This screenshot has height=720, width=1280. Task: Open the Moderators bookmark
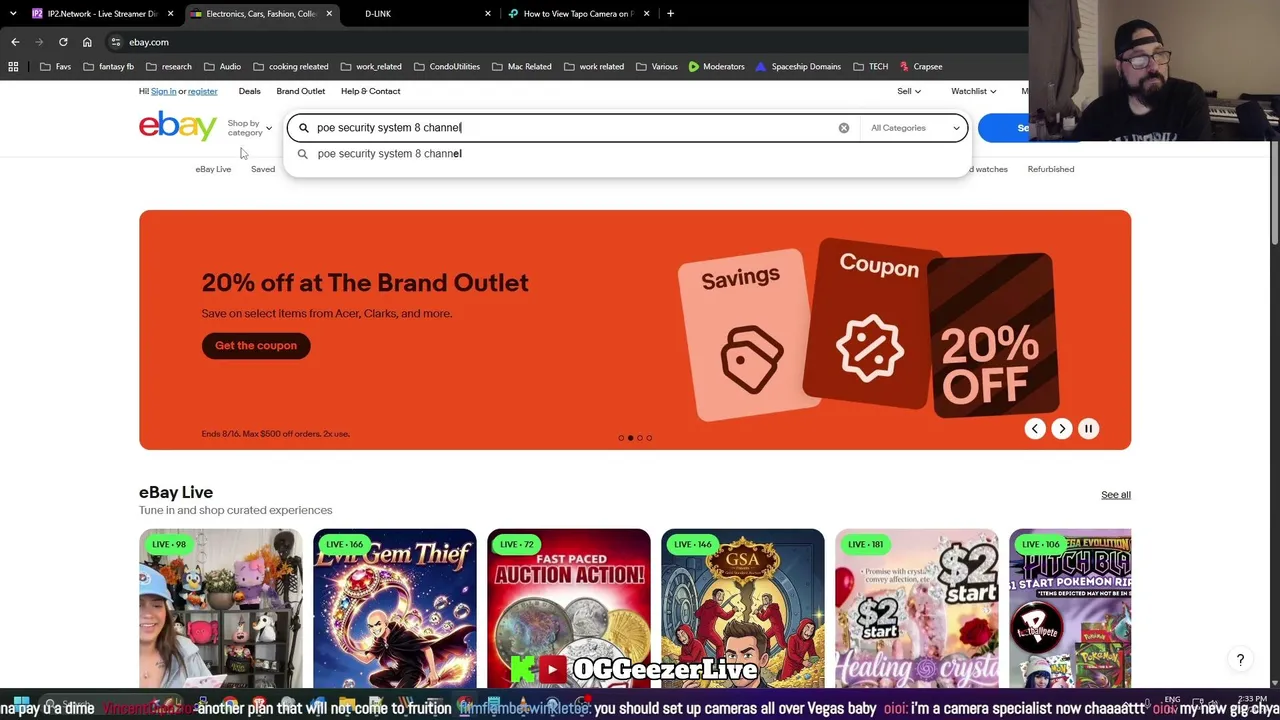click(x=717, y=67)
